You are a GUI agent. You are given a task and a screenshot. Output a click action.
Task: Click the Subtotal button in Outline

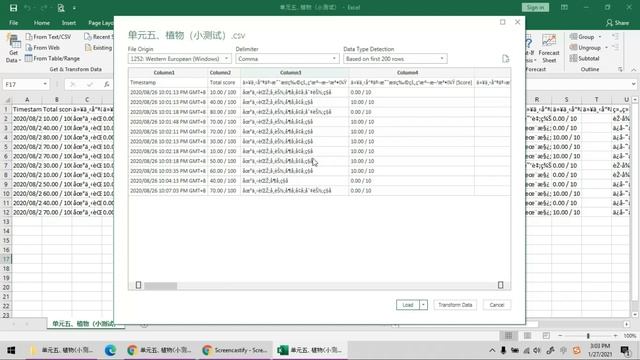coord(584,58)
